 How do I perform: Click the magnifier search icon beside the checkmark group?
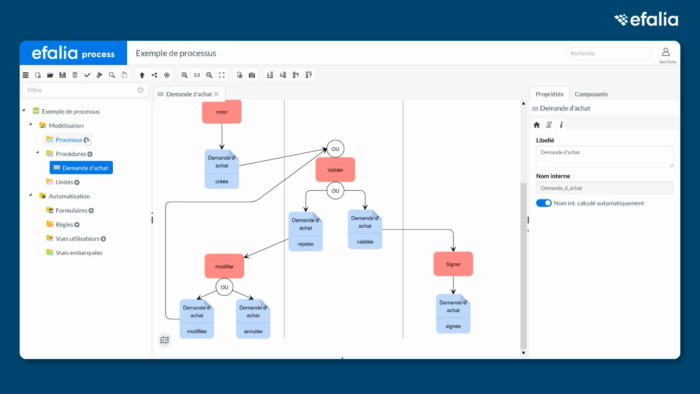112,75
